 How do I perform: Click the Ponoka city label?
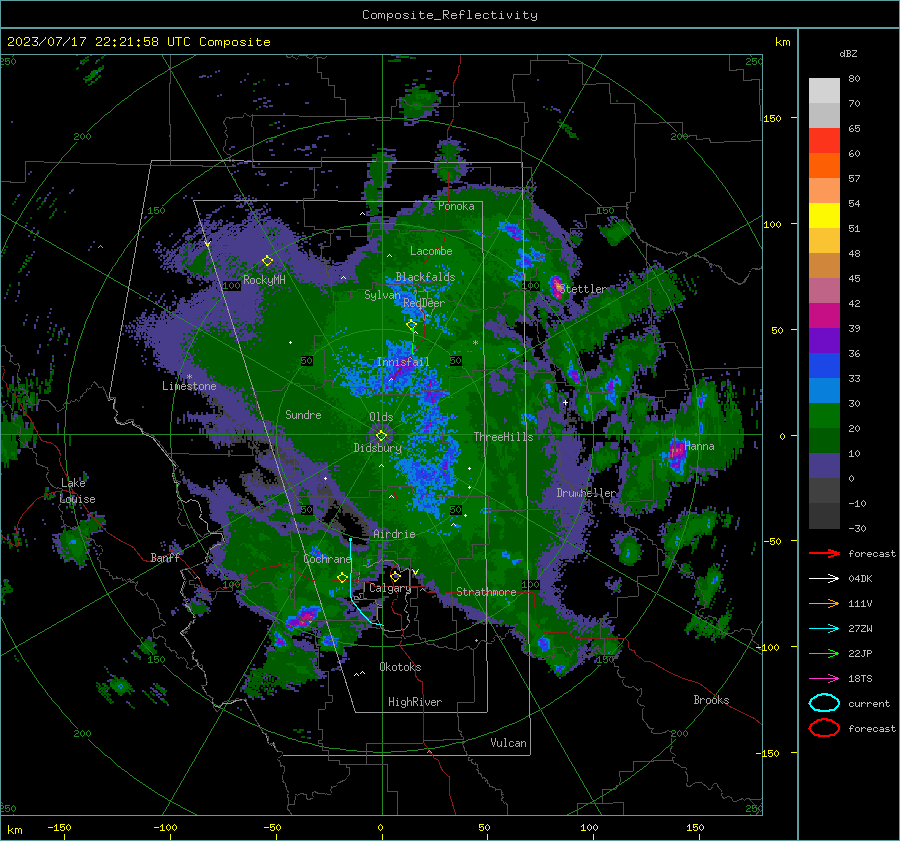pyautogui.click(x=456, y=206)
